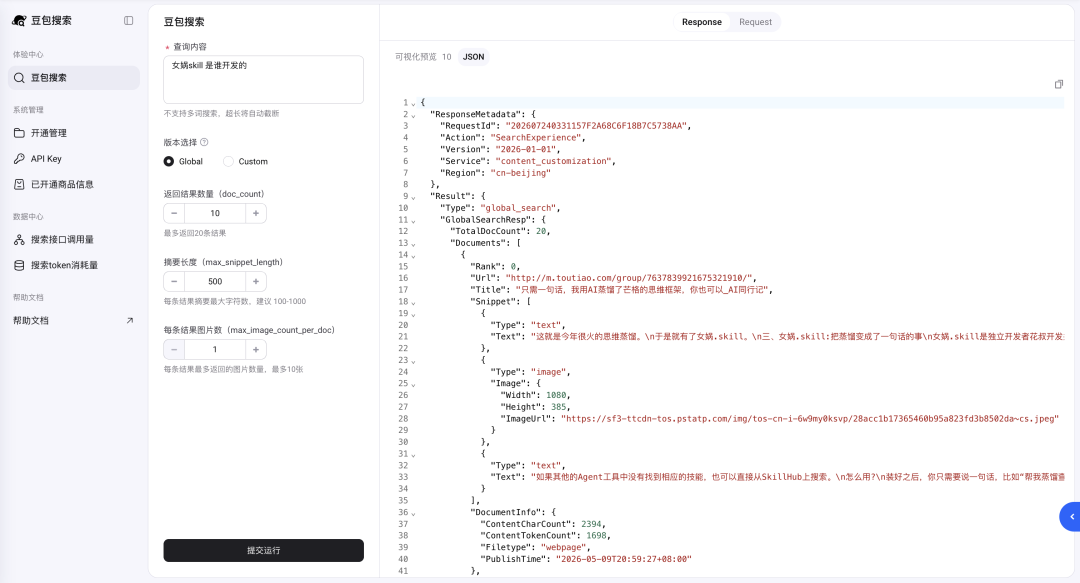This screenshot has height=583, width=1080.
Task: Switch to the Request tab
Action: (755, 22)
